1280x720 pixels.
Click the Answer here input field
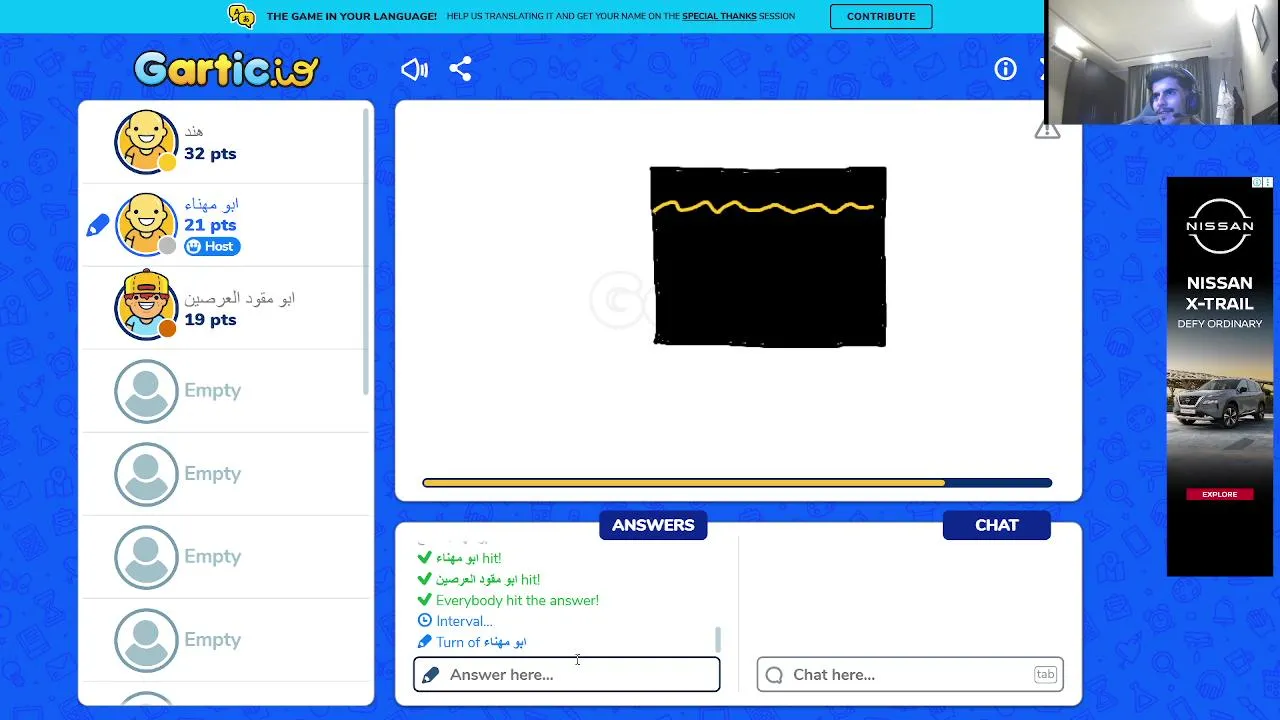coord(567,675)
